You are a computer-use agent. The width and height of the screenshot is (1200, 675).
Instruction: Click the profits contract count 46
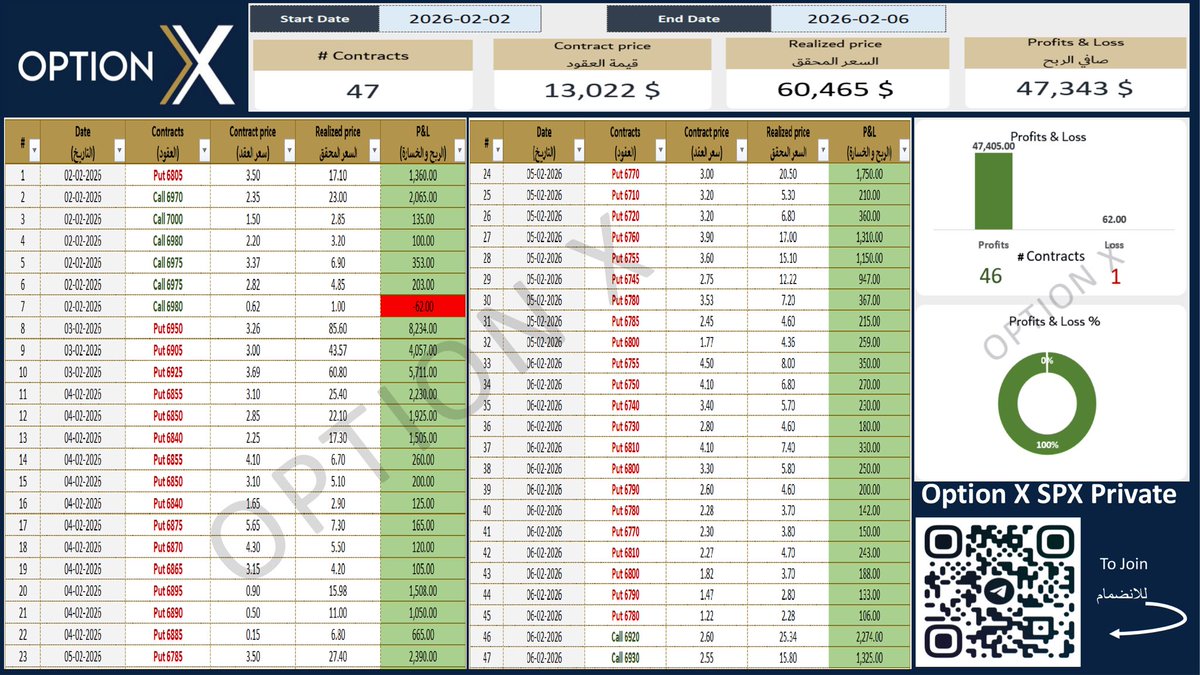pos(990,276)
